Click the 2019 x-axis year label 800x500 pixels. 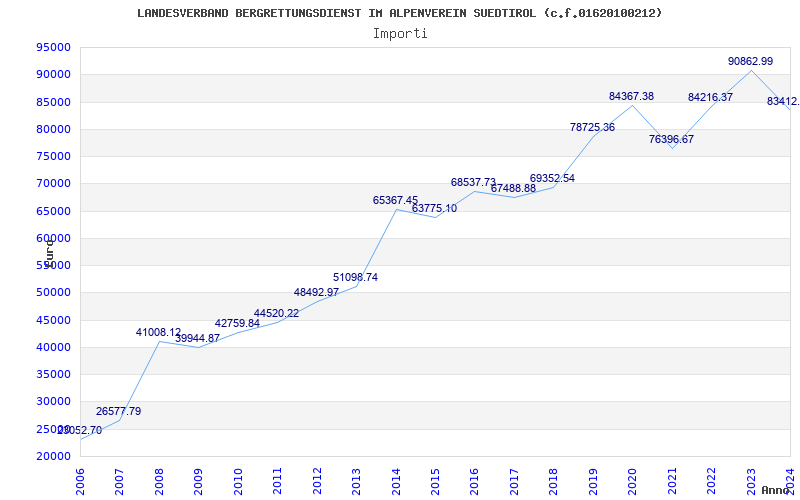click(593, 482)
